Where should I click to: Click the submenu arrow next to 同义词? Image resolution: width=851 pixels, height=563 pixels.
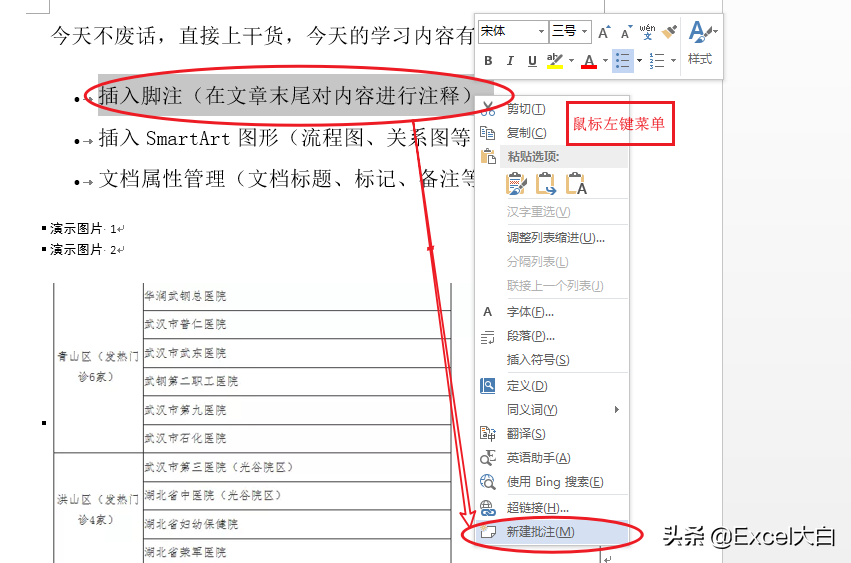617,409
